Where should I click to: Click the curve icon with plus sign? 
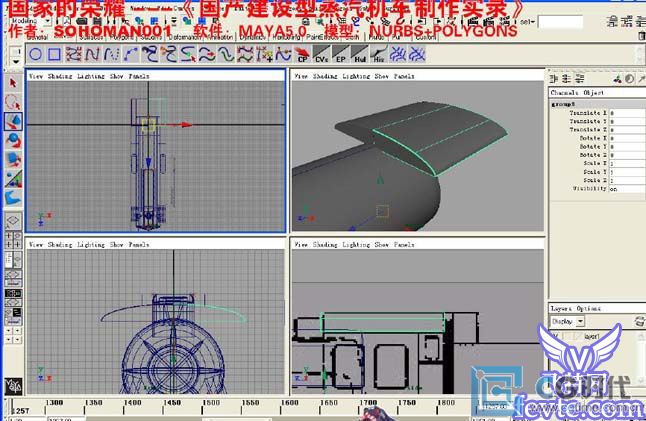tap(264, 54)
